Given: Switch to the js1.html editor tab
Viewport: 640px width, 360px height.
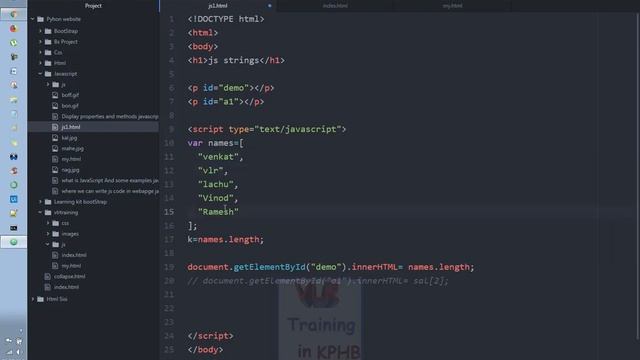Looking at the screenshot, I should click(x=218, y=6).
